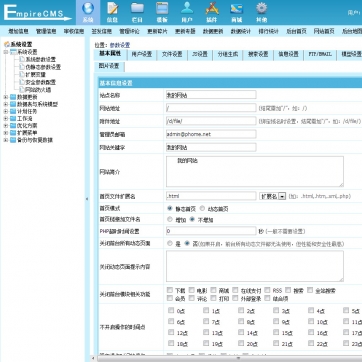Click the 数据表与系统模型 folder icon
Screen dimensions: 362x362
click(13, 104)
